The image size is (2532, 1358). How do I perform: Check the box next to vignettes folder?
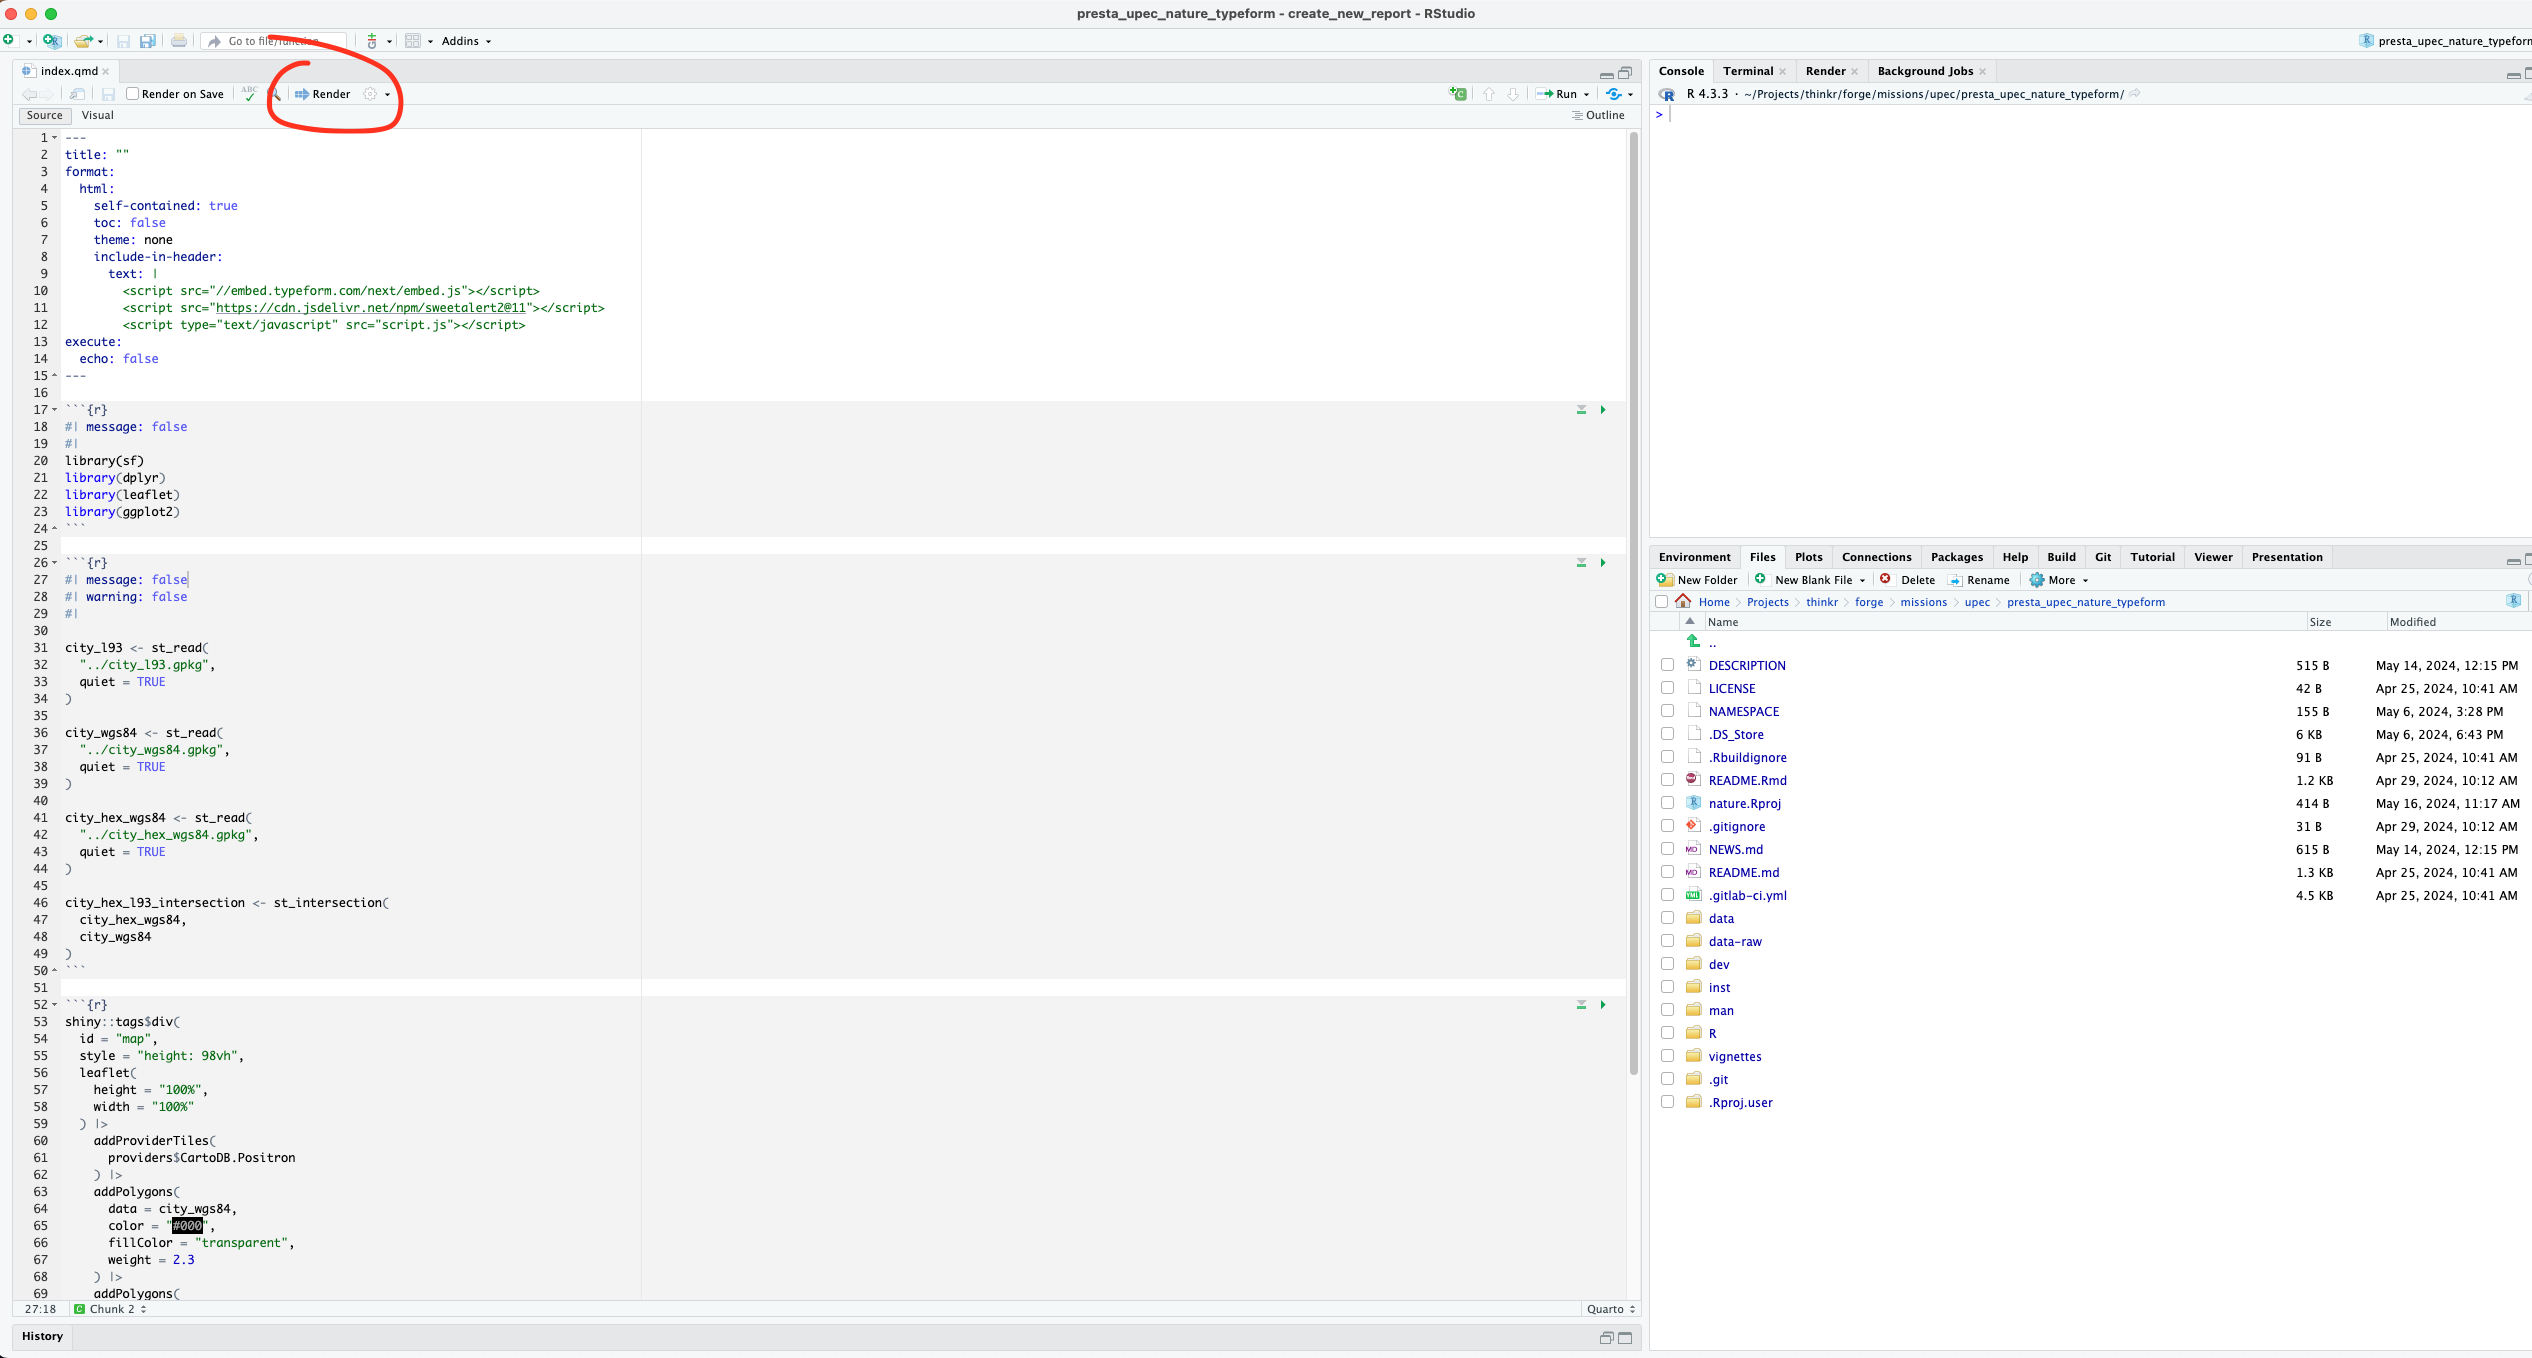(x=1667, y=1056)
